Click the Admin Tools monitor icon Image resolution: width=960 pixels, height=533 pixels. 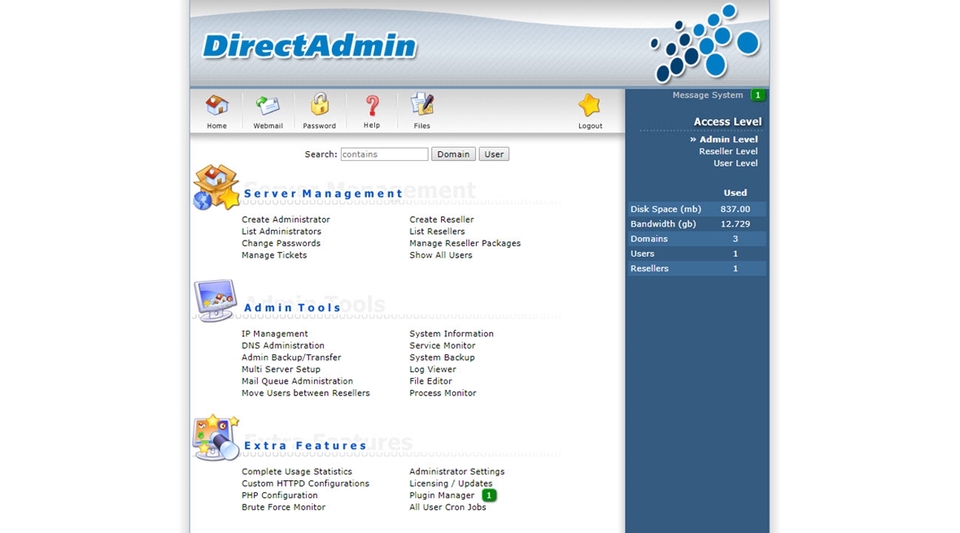(216, 300)
